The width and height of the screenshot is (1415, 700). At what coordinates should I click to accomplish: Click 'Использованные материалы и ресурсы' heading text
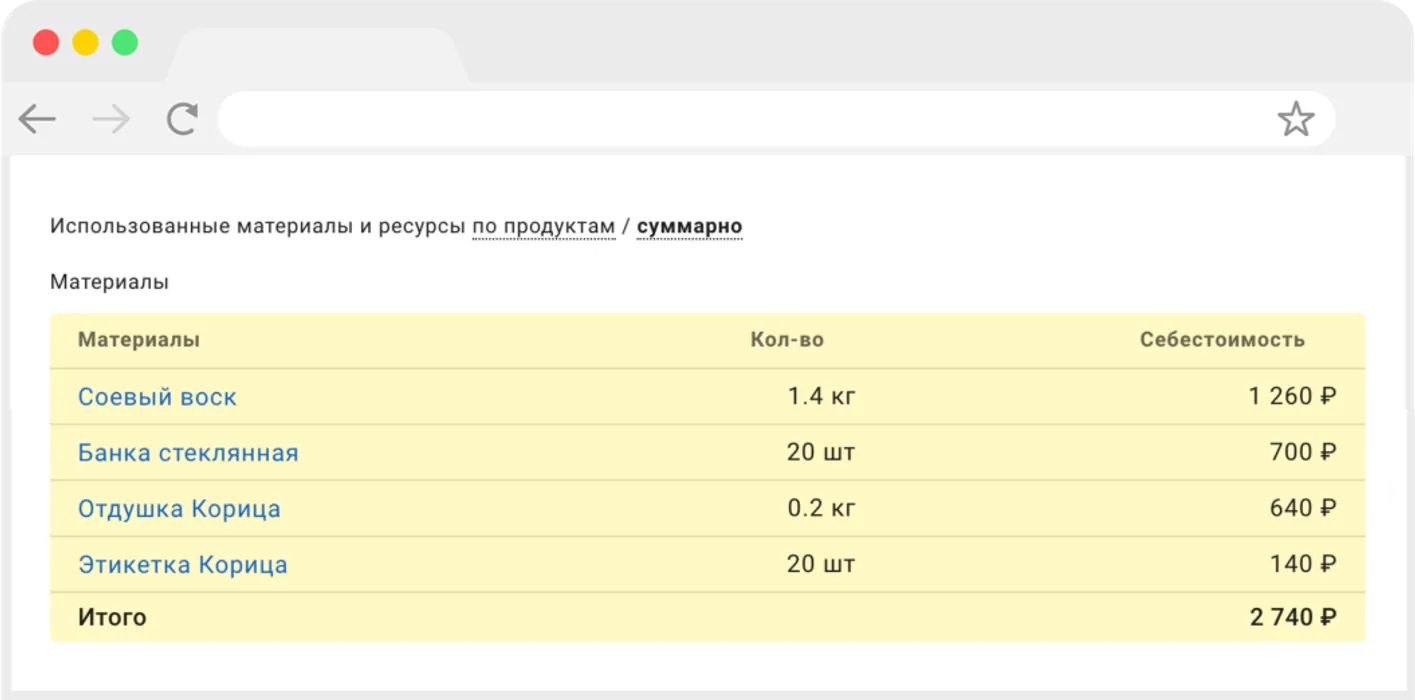pyautogui.click(x=257, y=227)
